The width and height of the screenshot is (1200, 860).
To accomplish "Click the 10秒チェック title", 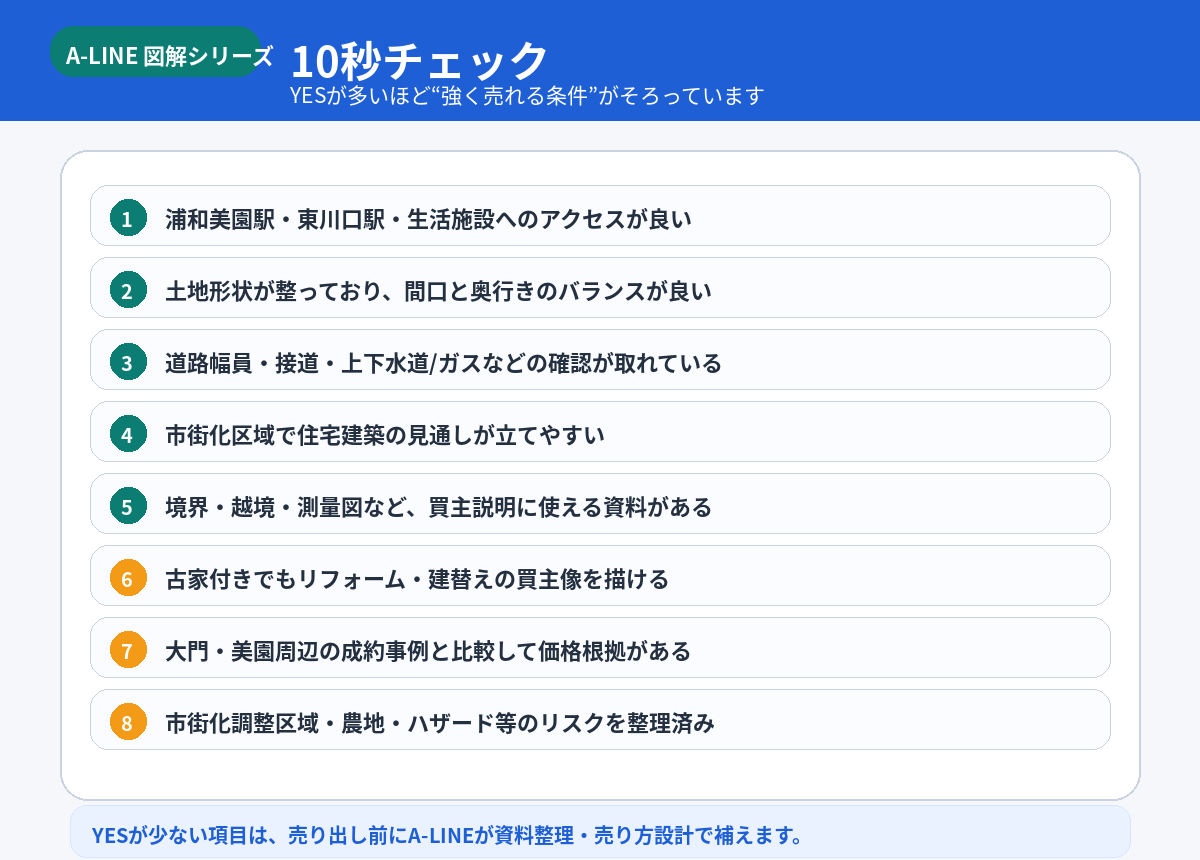I will 419,60.
